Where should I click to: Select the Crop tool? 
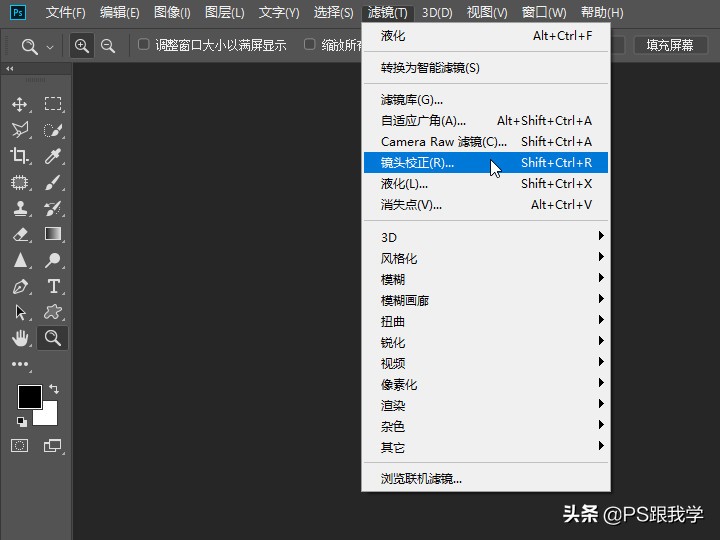19,156
